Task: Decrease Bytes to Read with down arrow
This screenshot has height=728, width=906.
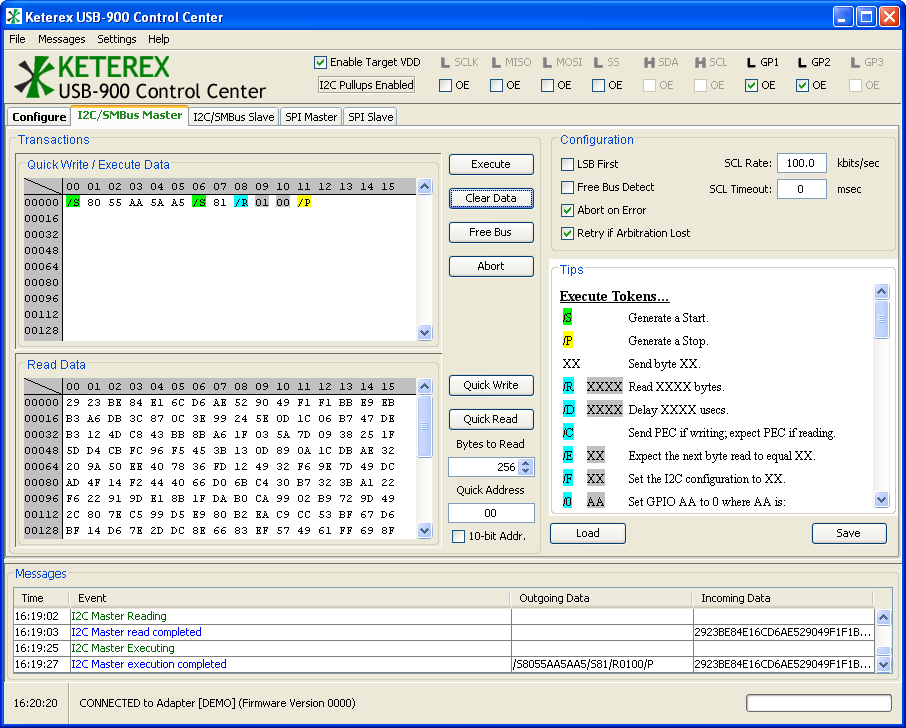Action: [x=527, y=471]
